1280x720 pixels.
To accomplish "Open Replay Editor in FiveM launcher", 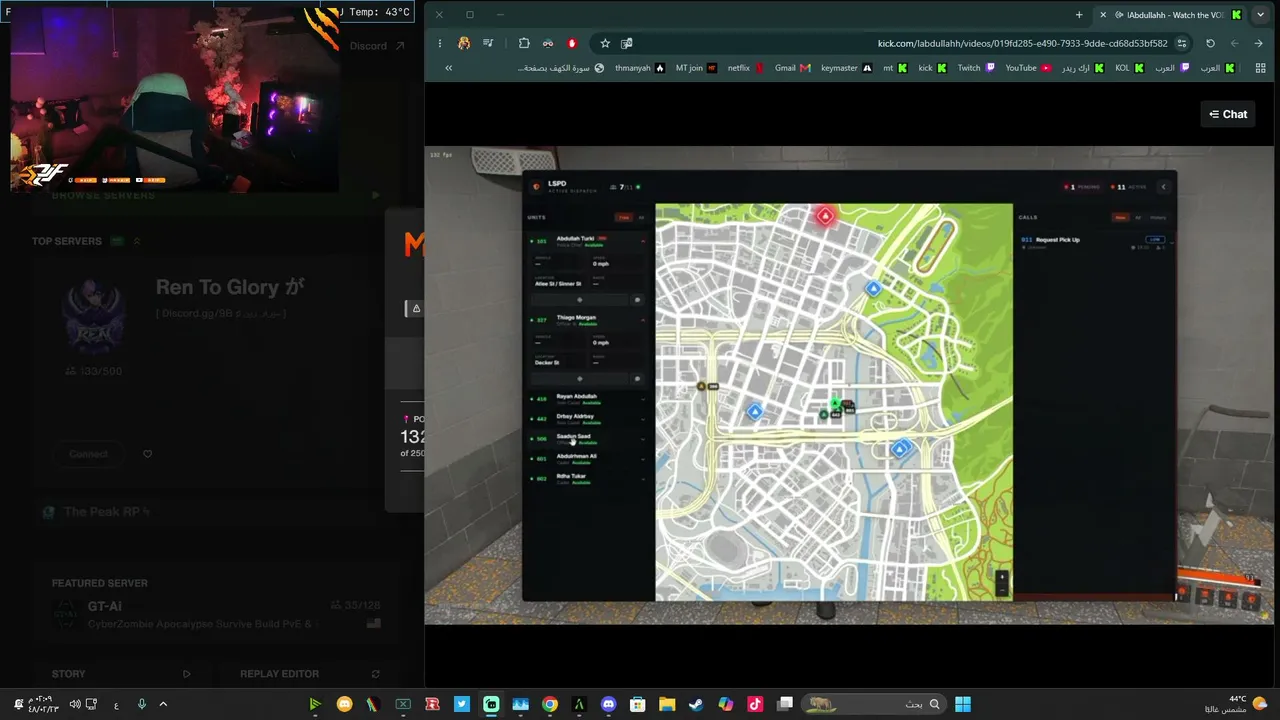I will (310, 674).
